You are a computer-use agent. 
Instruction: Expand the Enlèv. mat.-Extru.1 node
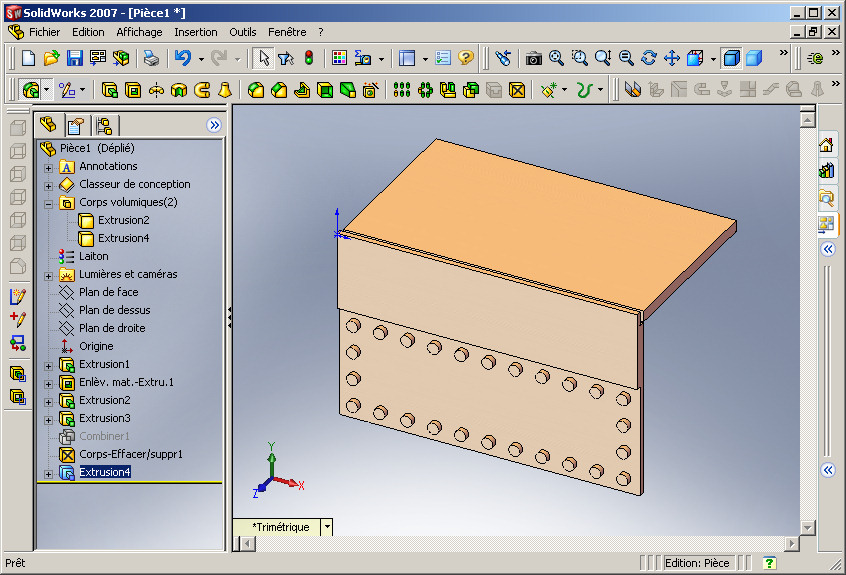coord(48,384)
